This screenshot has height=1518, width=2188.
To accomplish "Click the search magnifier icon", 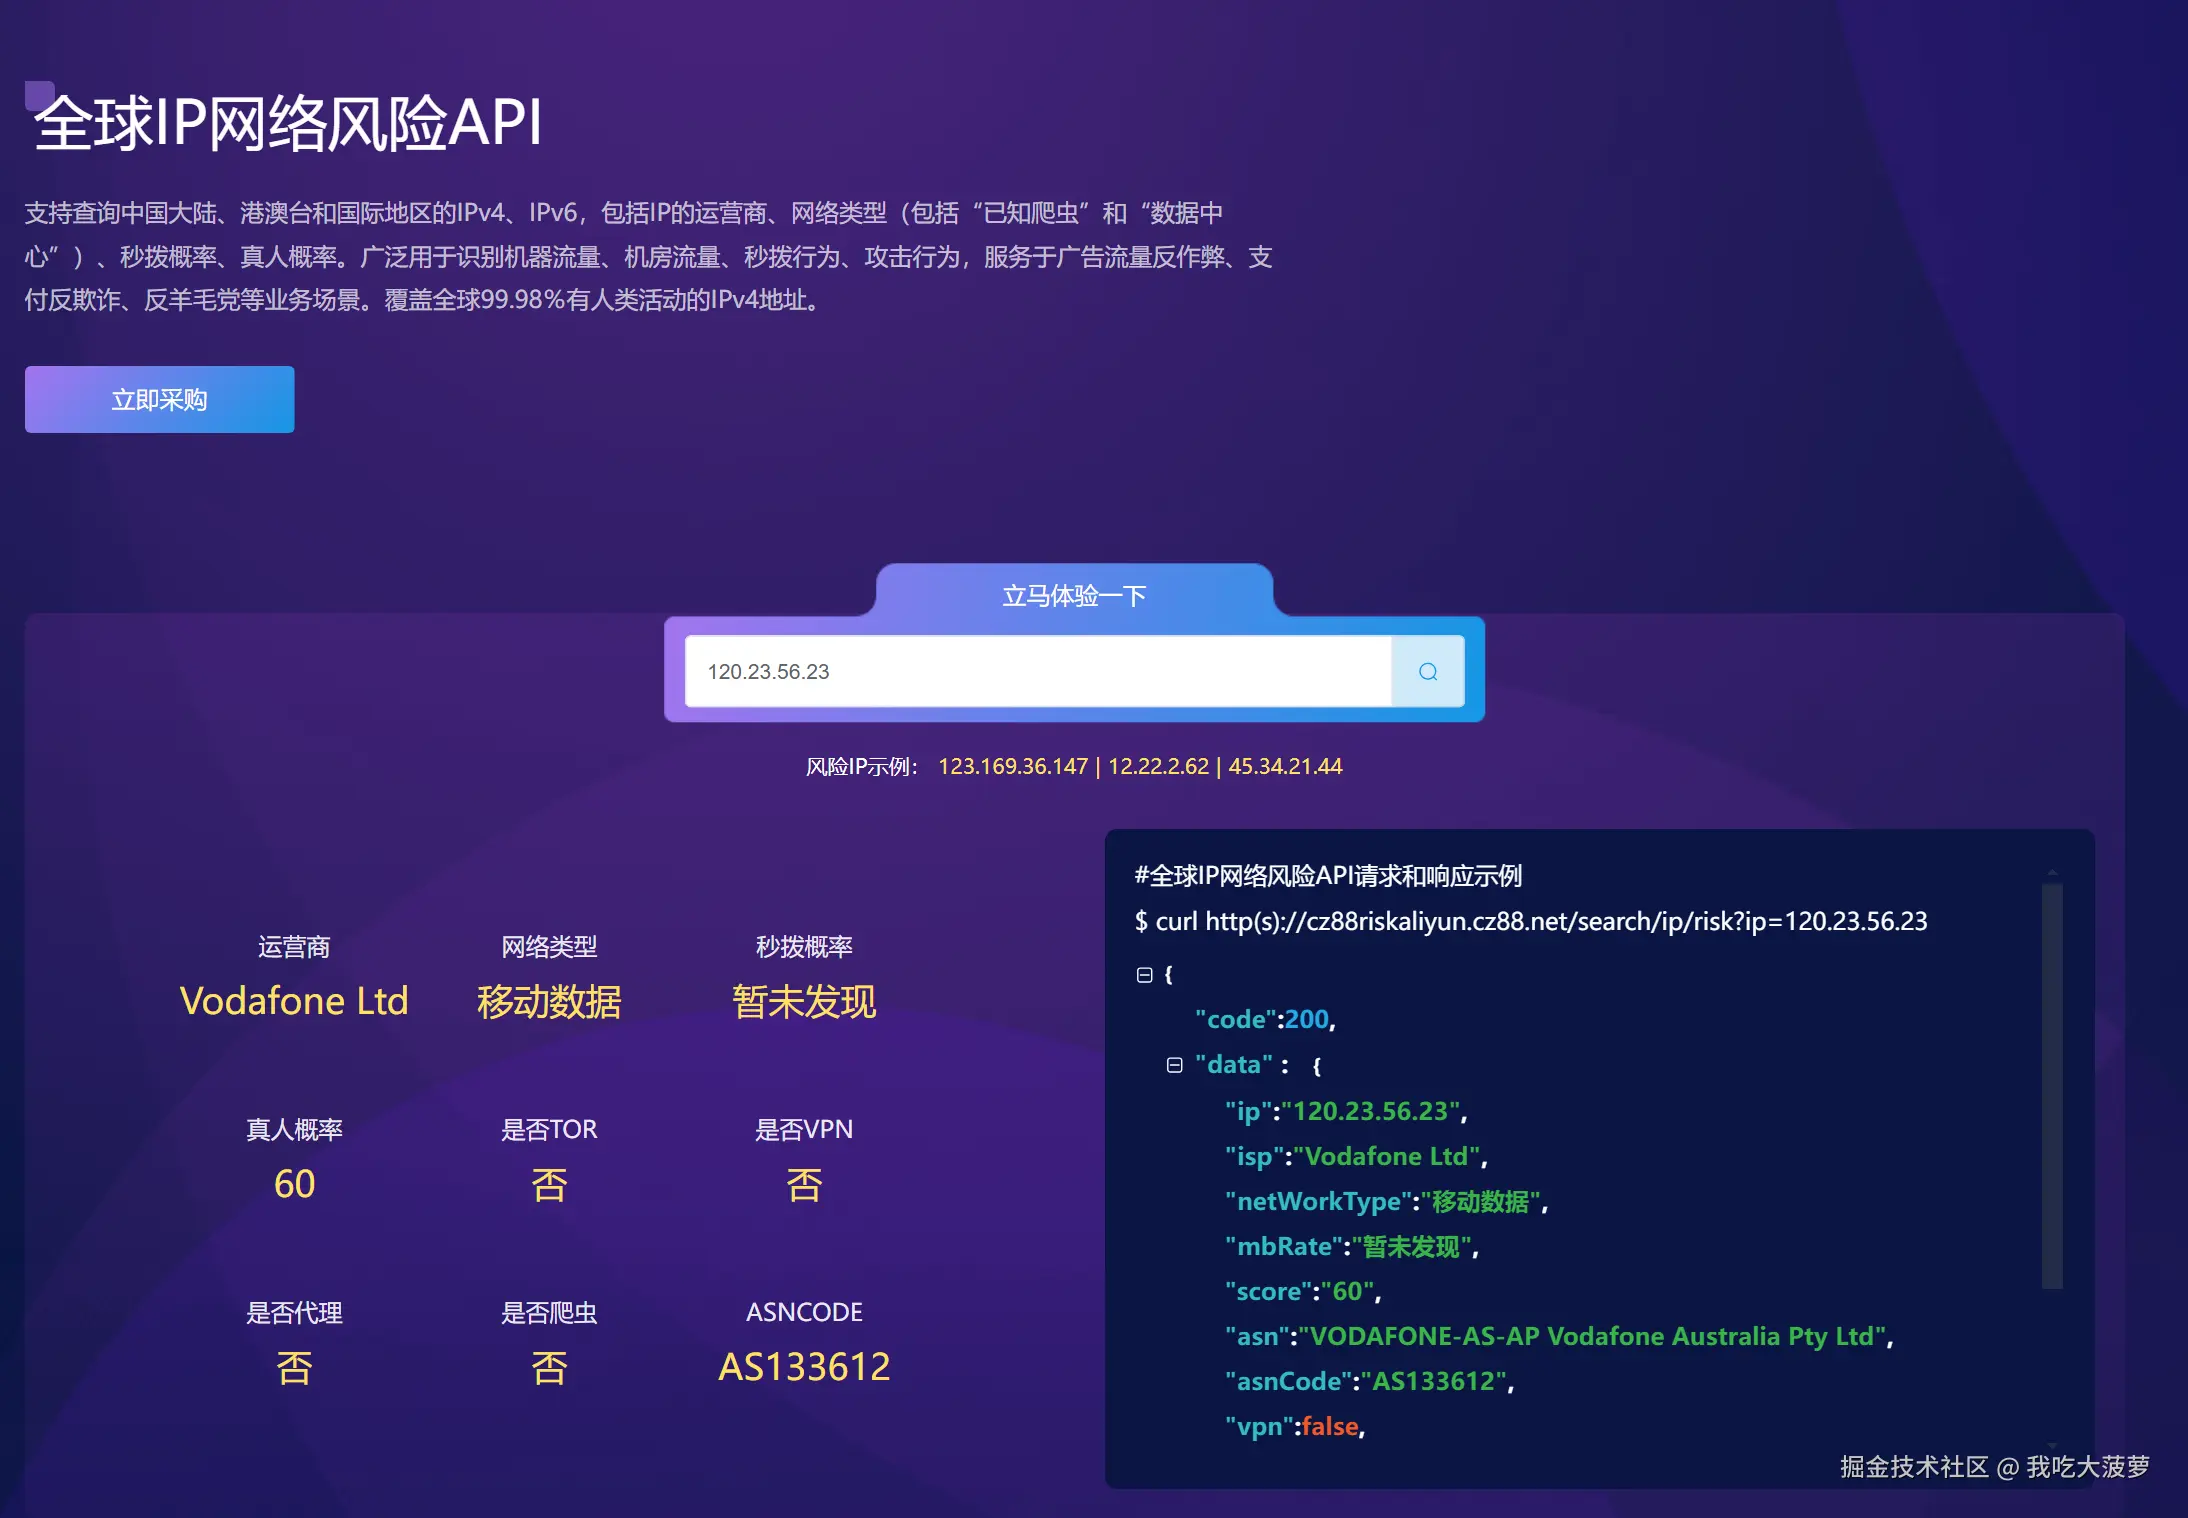I will pyautogui.click(x=1427, y=671).
